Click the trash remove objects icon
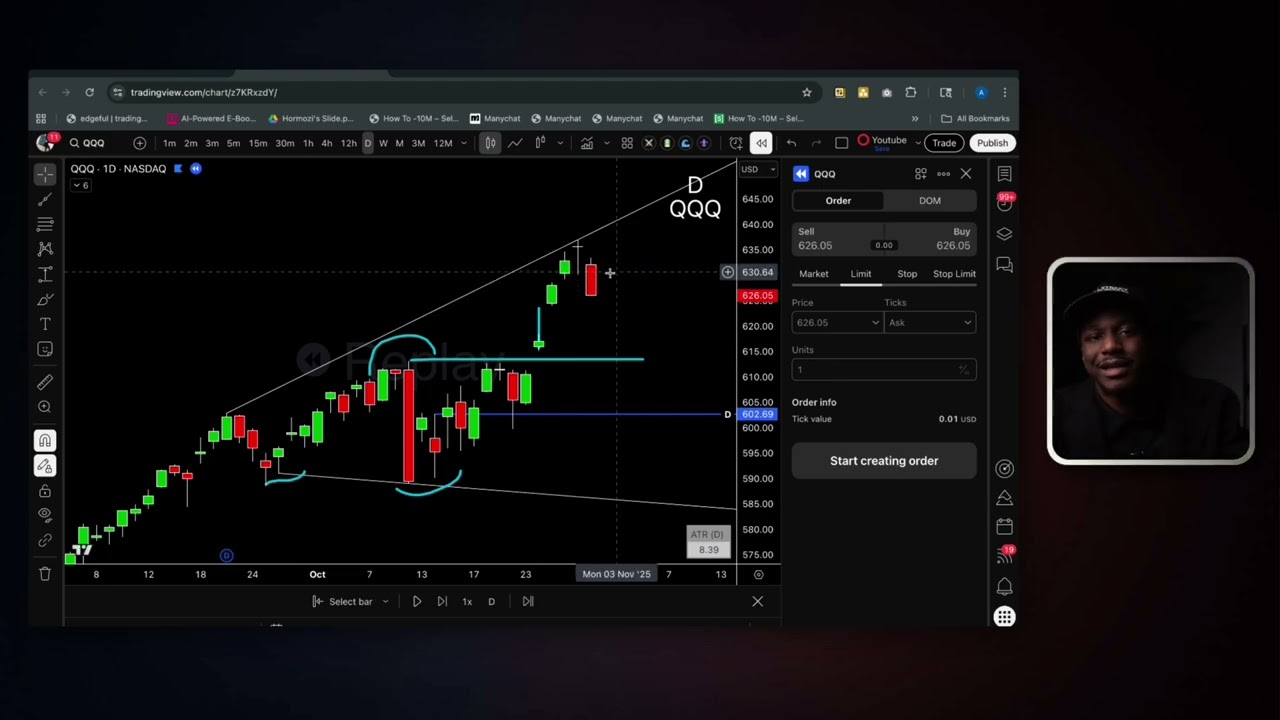Viewport: 1280px width, 720px height. tap(45, 573)
